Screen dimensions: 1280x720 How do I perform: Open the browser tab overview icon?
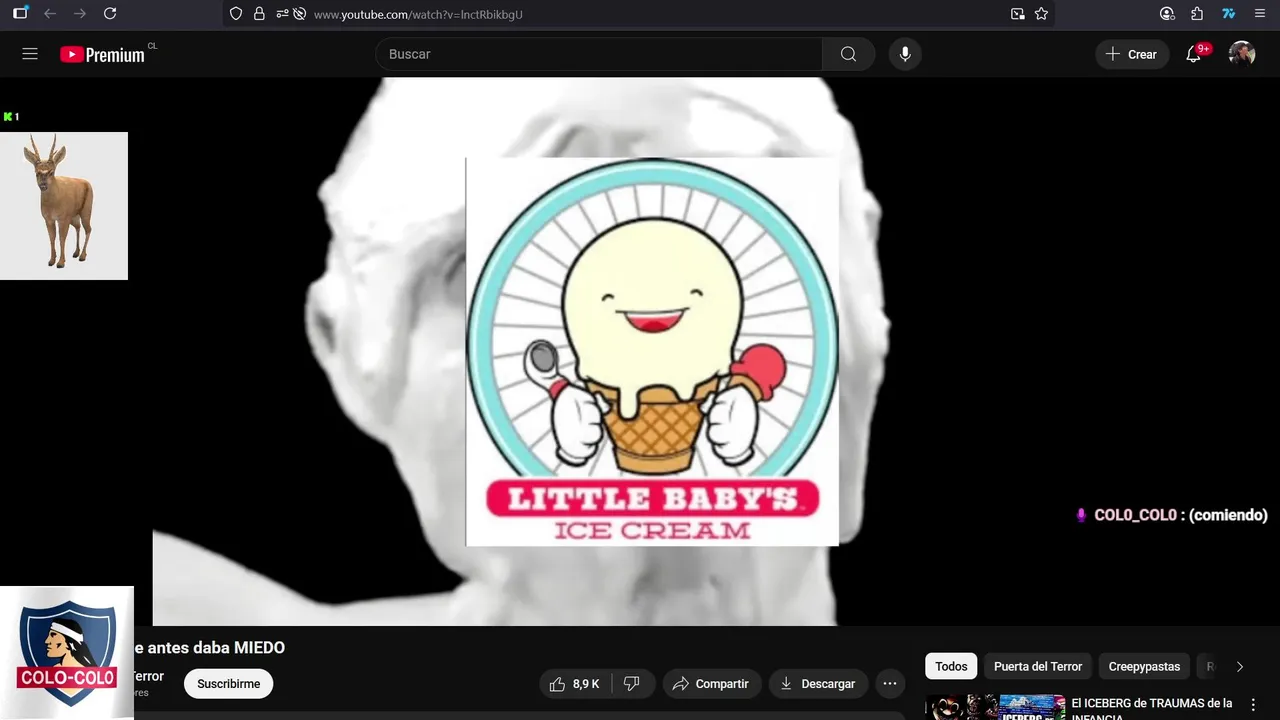pyautogui.click(x=20, y=13)
